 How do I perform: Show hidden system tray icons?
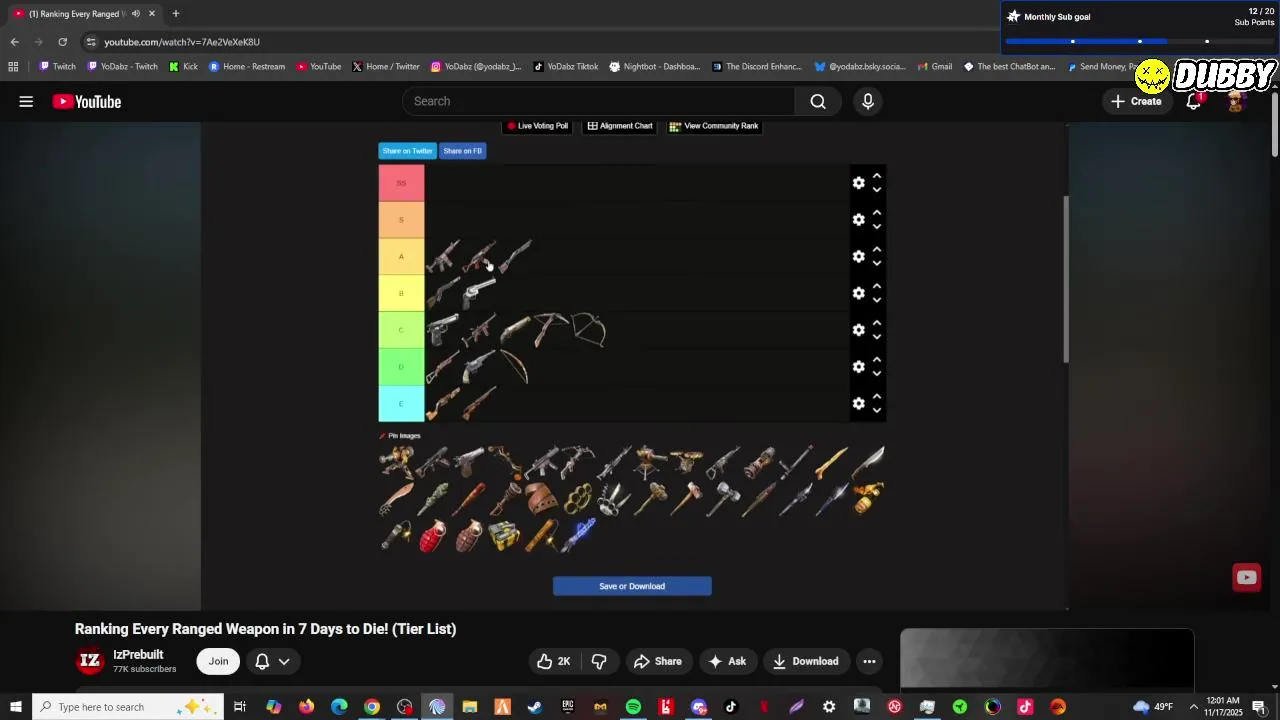[1193, 707]
